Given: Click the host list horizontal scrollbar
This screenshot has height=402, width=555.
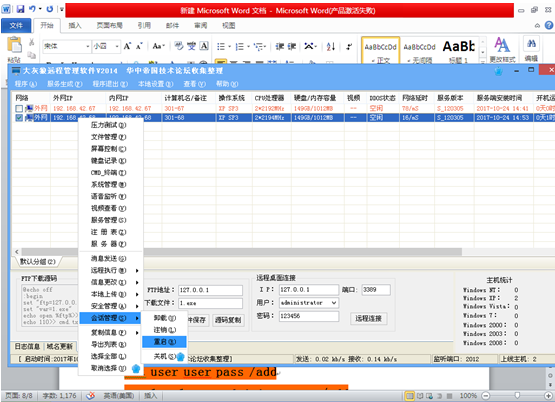Looking at the screenshot, I should 241,252.
